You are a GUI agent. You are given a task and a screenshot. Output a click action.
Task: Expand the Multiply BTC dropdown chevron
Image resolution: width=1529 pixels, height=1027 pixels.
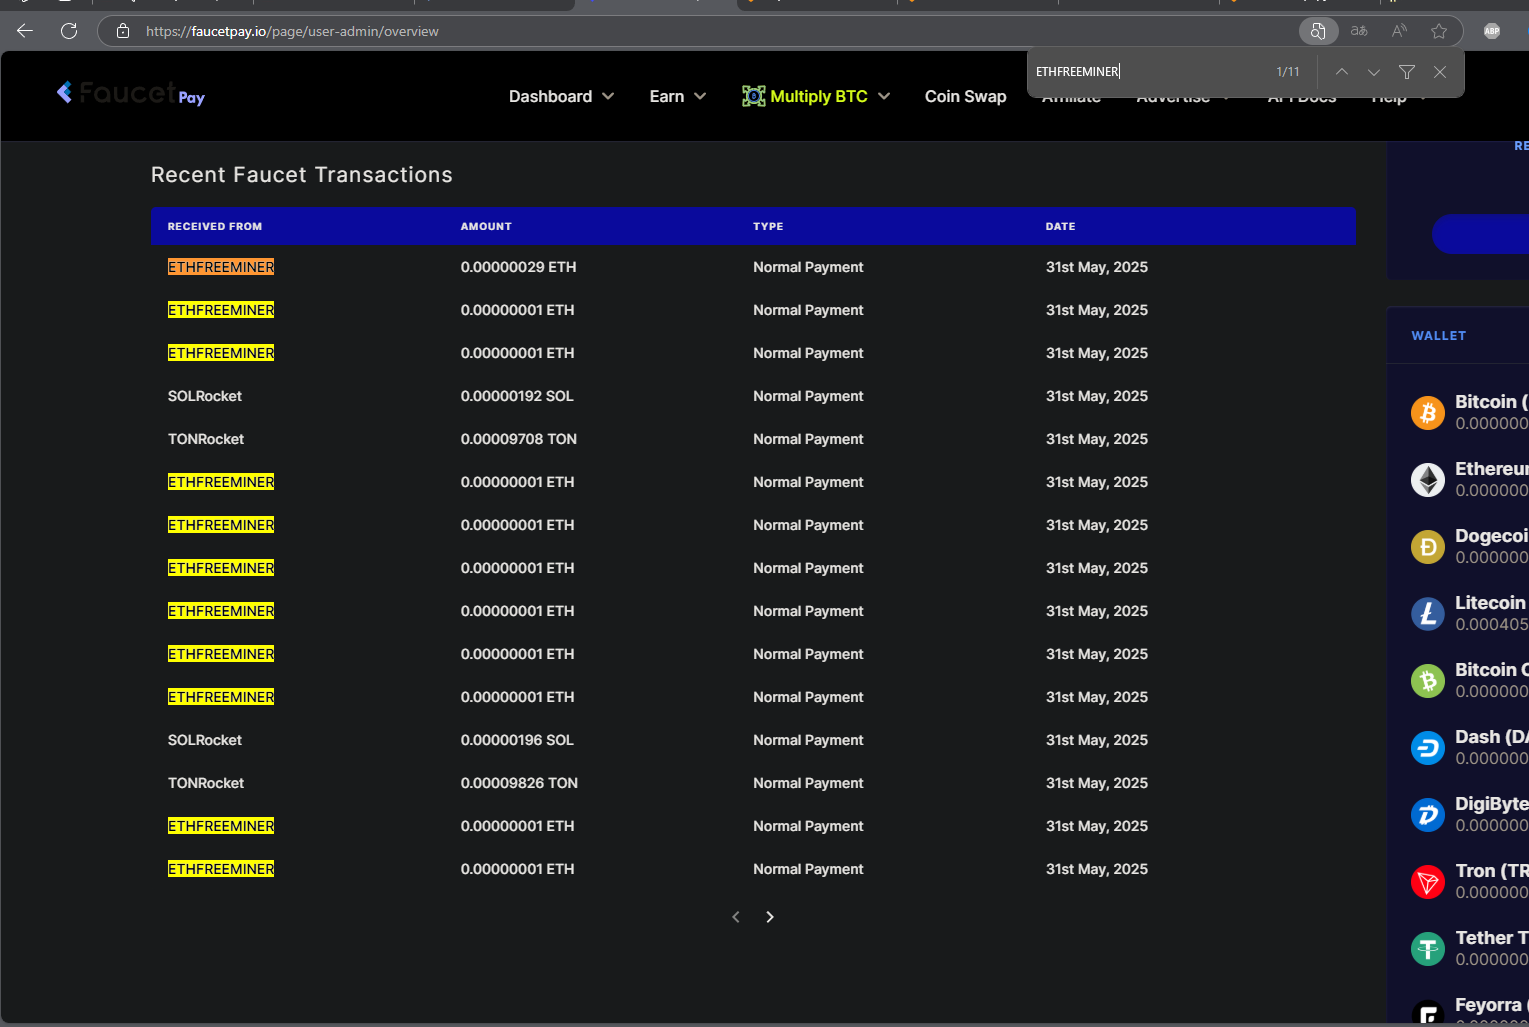click(884, 96)
